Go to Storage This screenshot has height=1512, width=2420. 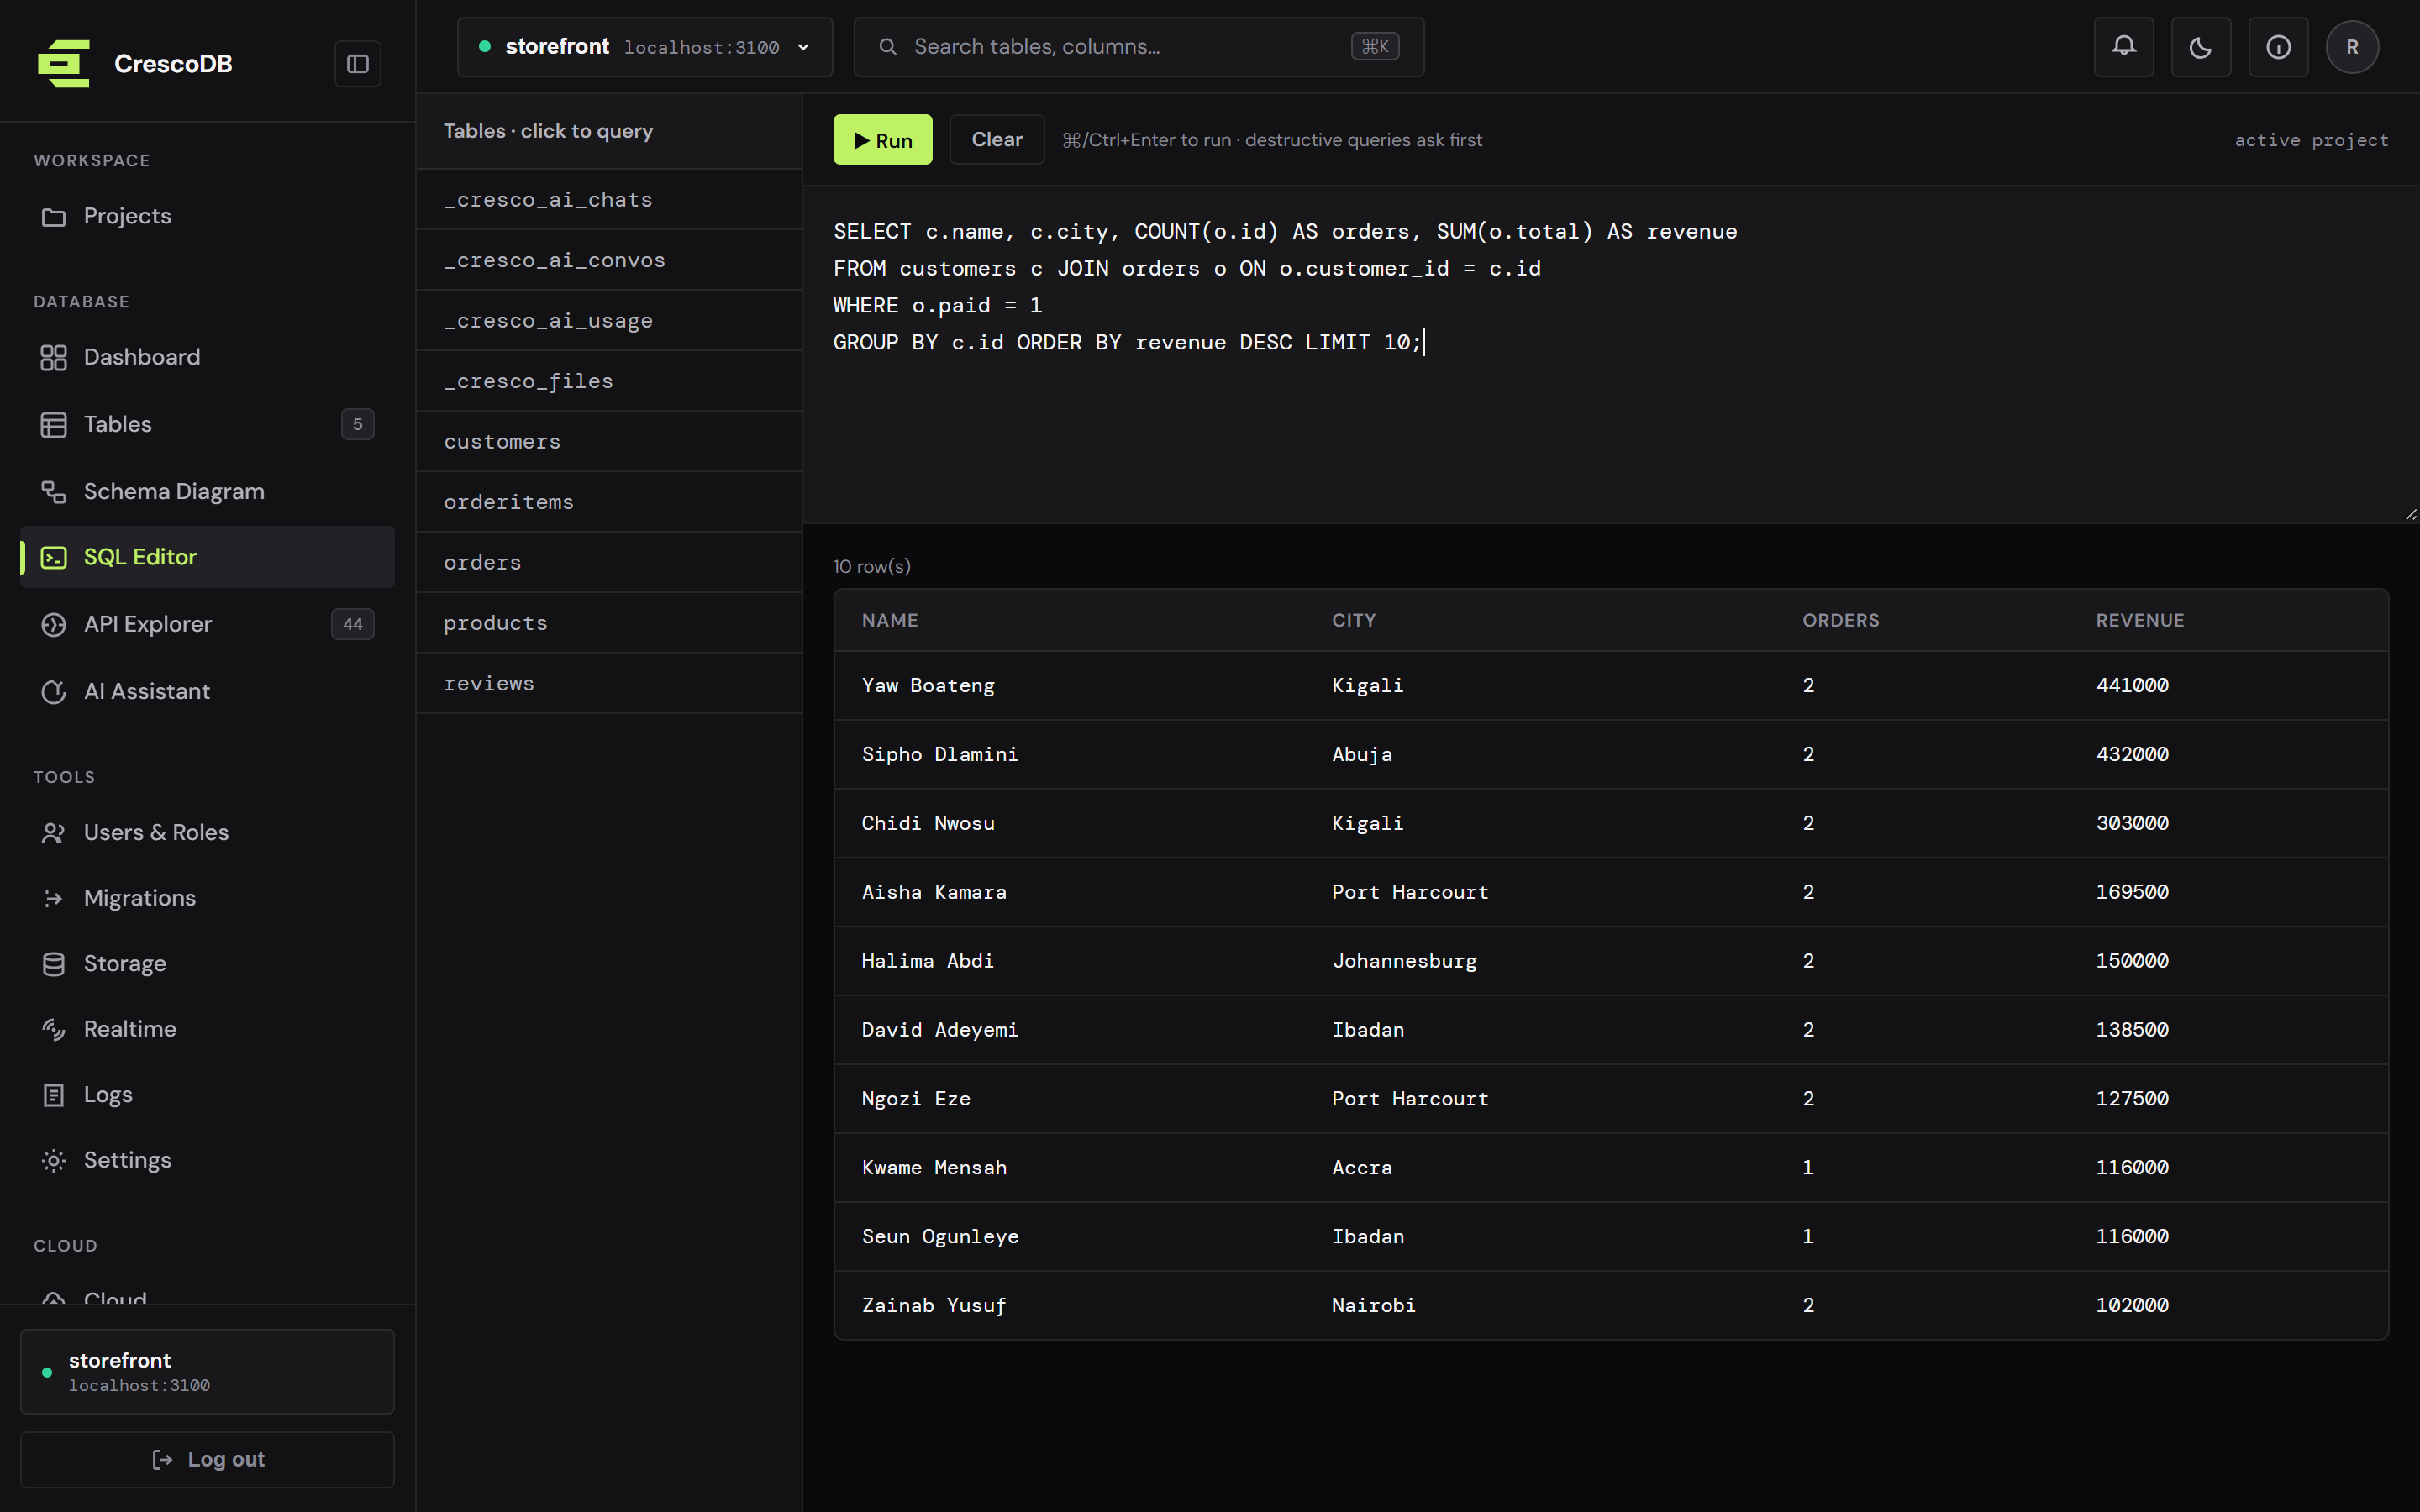click(207, 963)
